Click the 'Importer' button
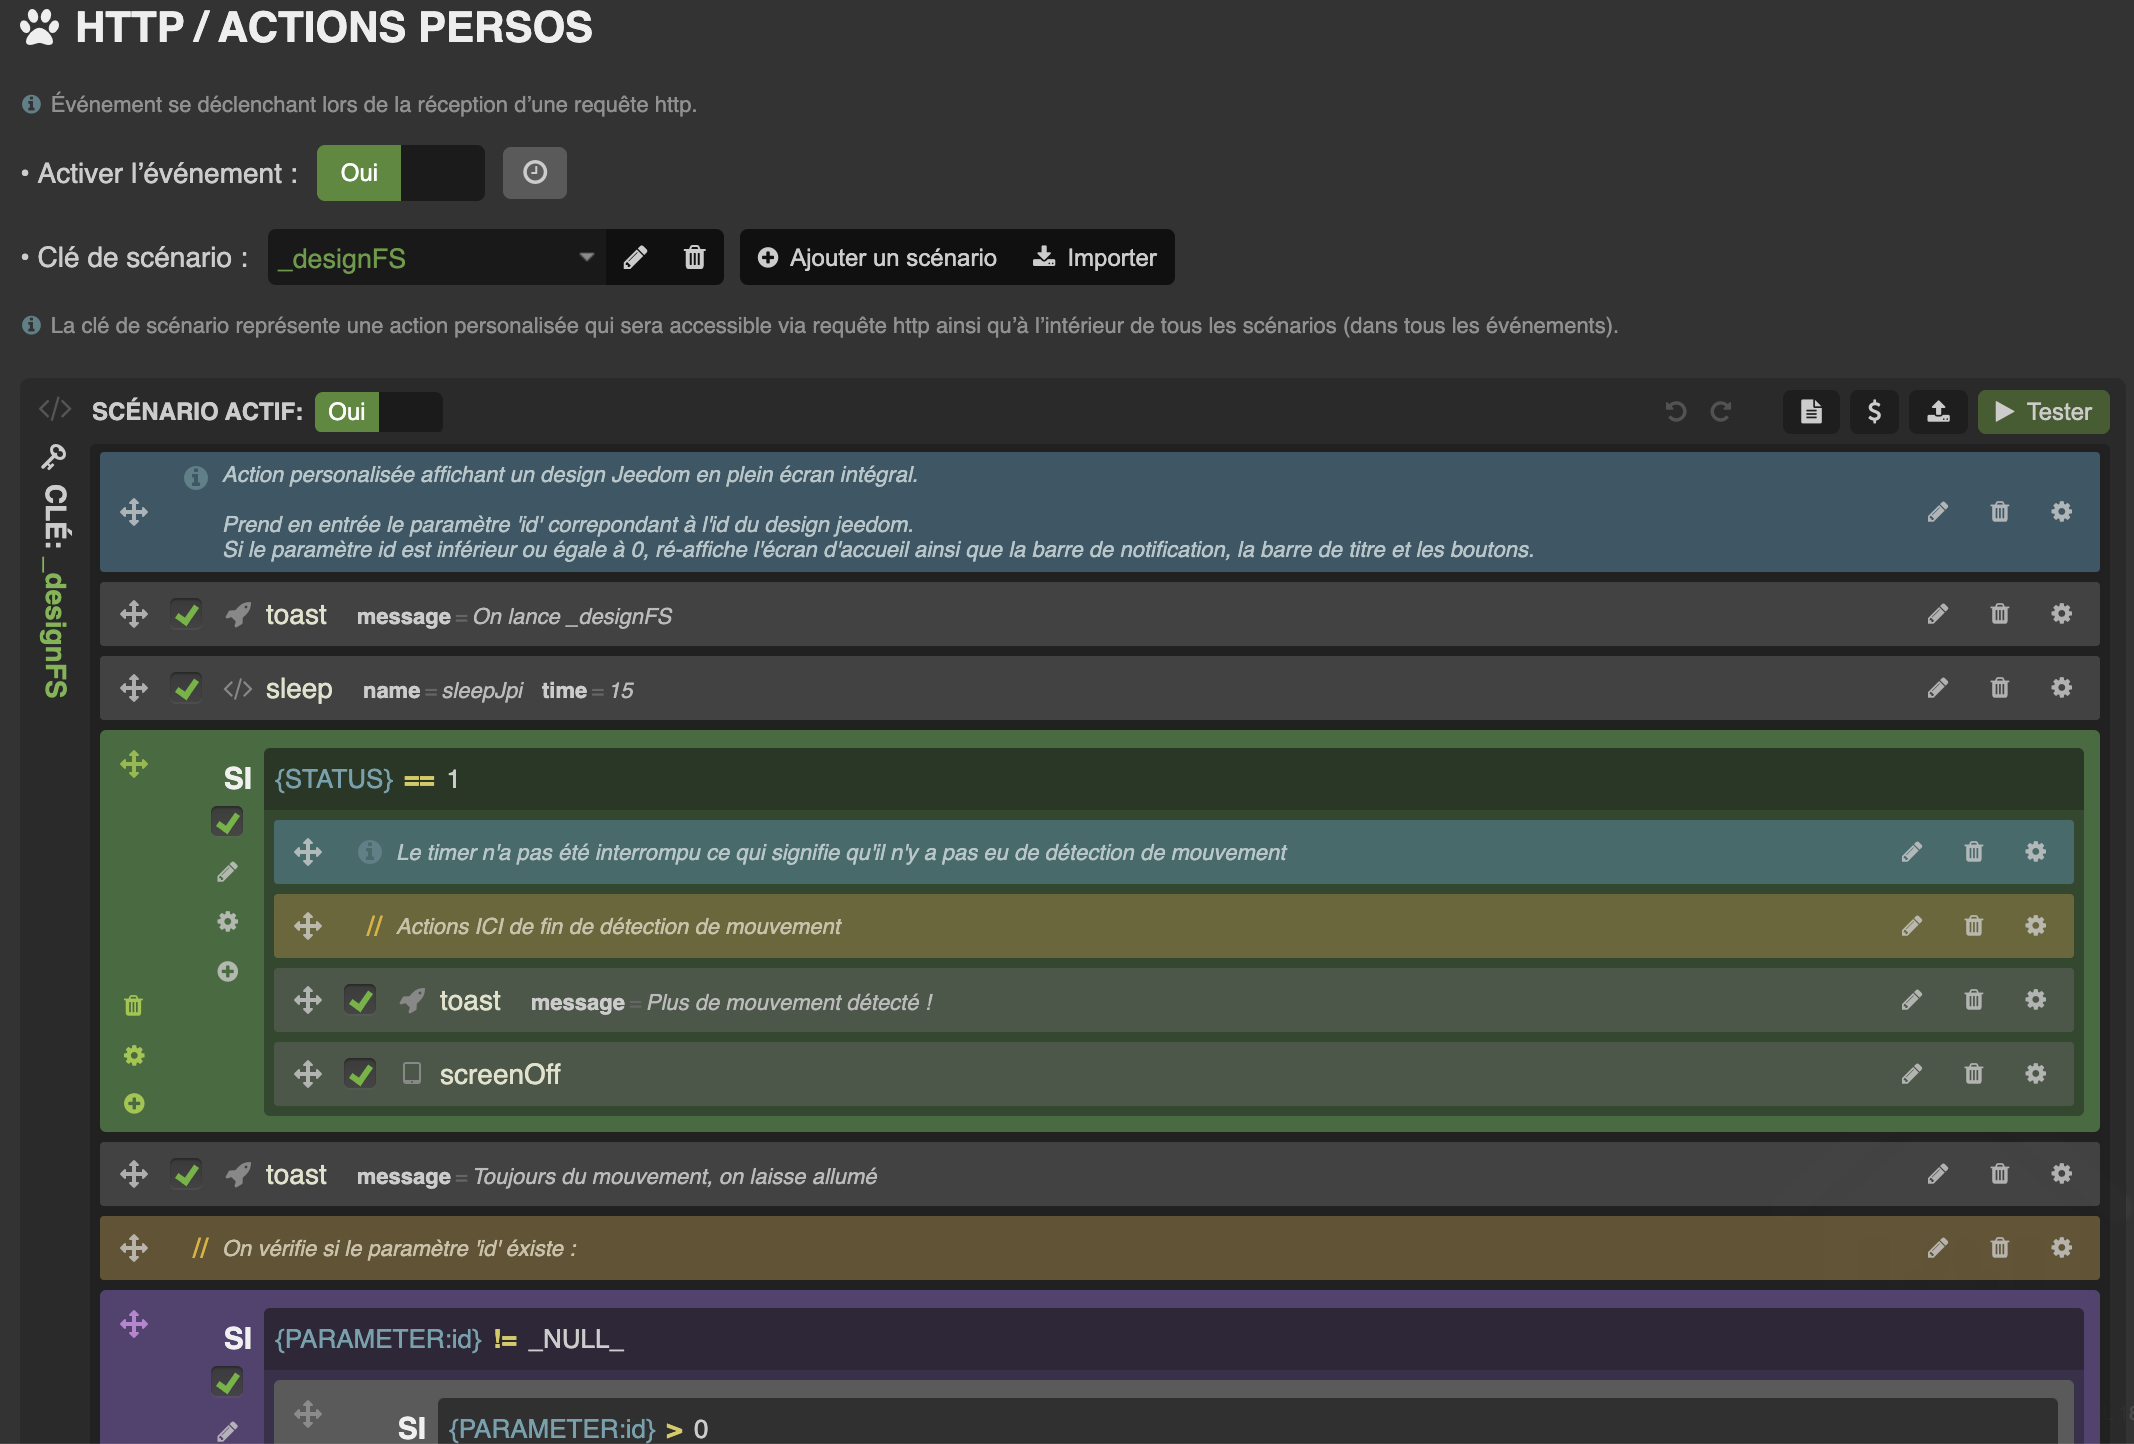The width and height of the screenshot is (2134, 1444). pos(1094,258)
